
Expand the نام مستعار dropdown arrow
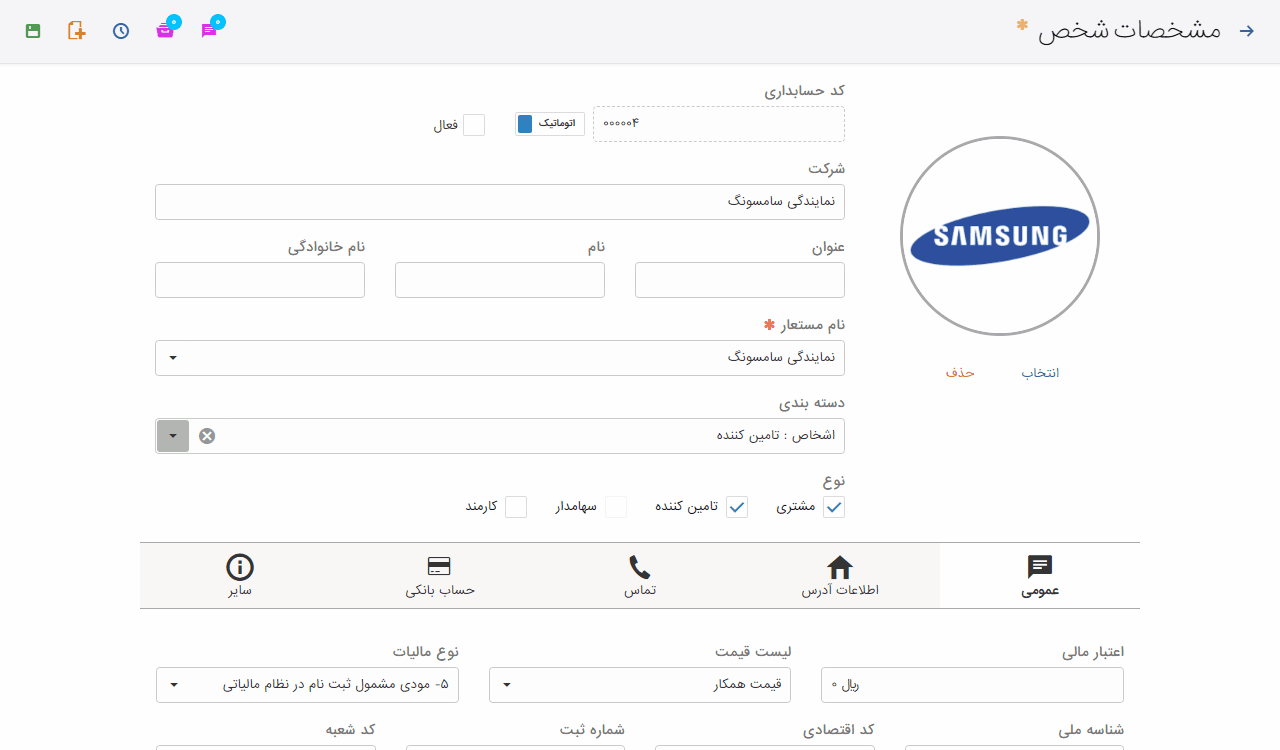pos(173,358)
